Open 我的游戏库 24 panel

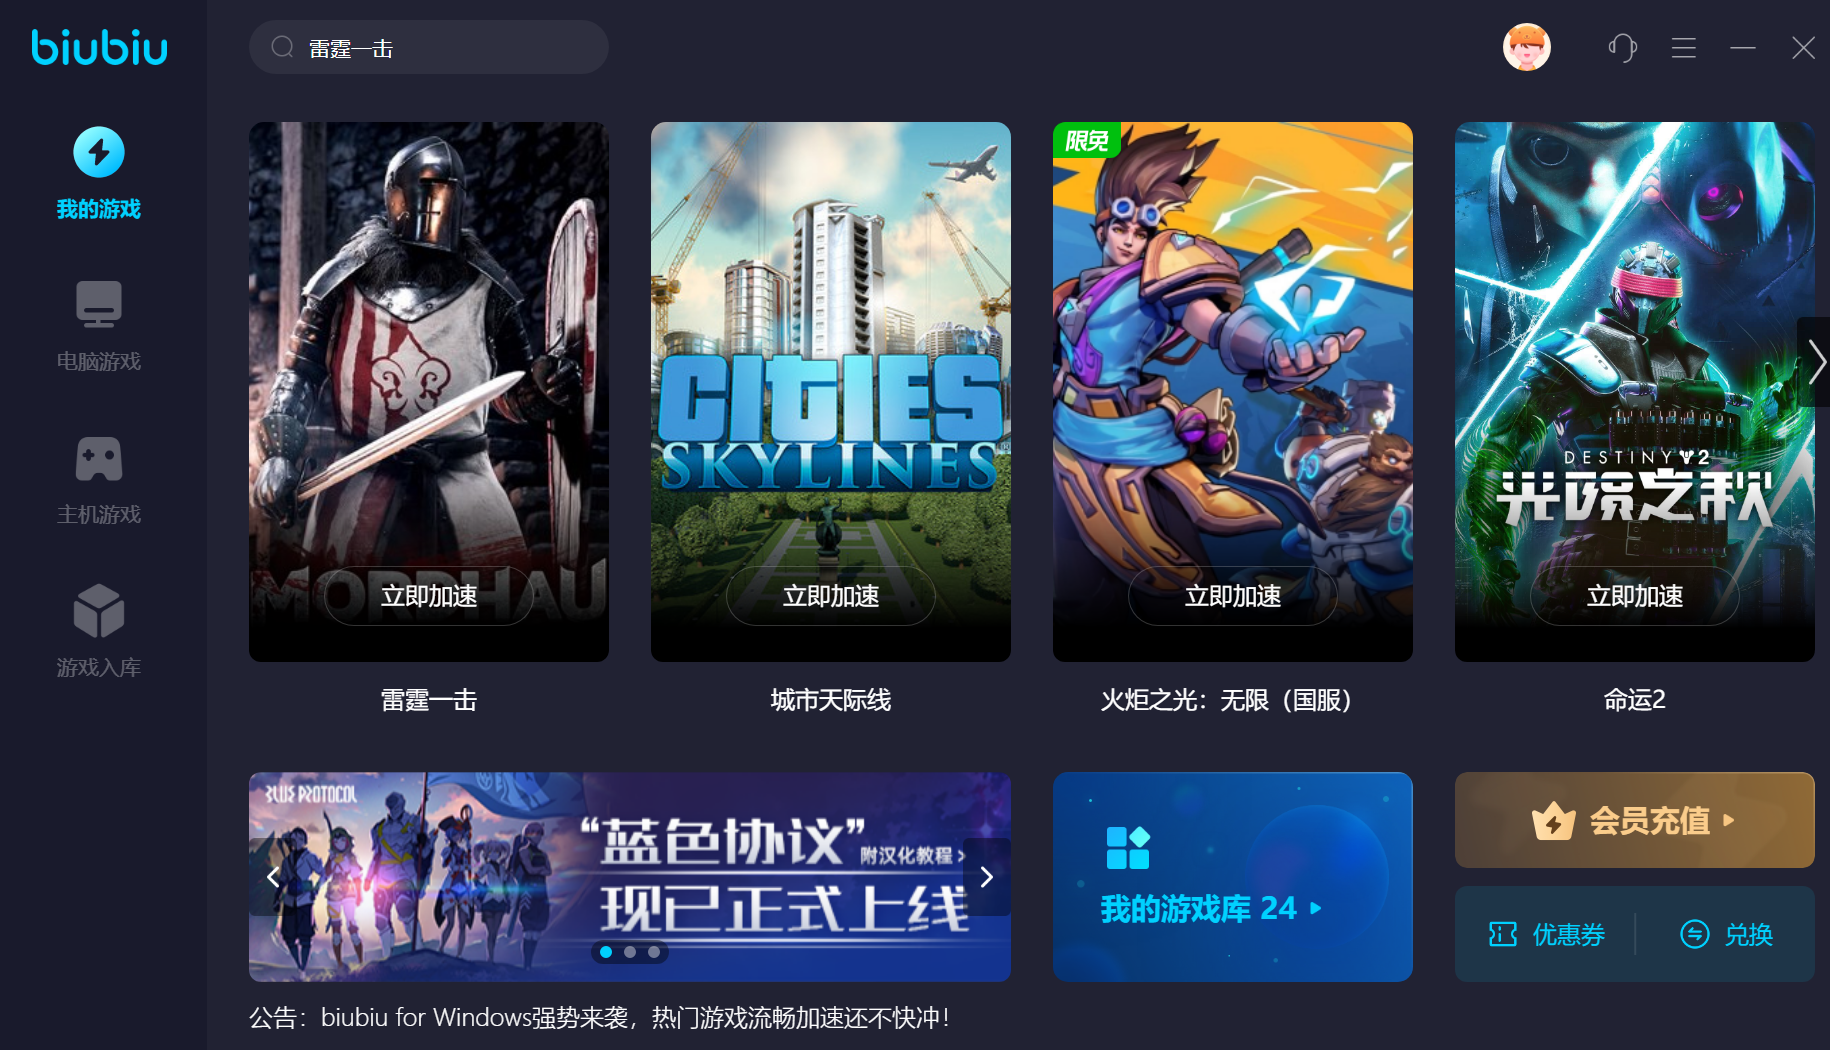(1233, 877)
